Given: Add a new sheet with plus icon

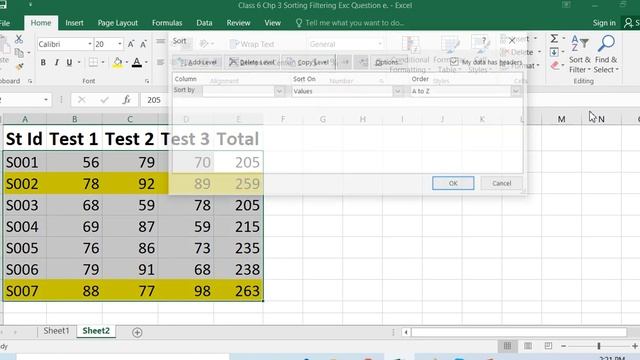Looking at the screenshot, I should pyautogui.click(x=137, y=333).
